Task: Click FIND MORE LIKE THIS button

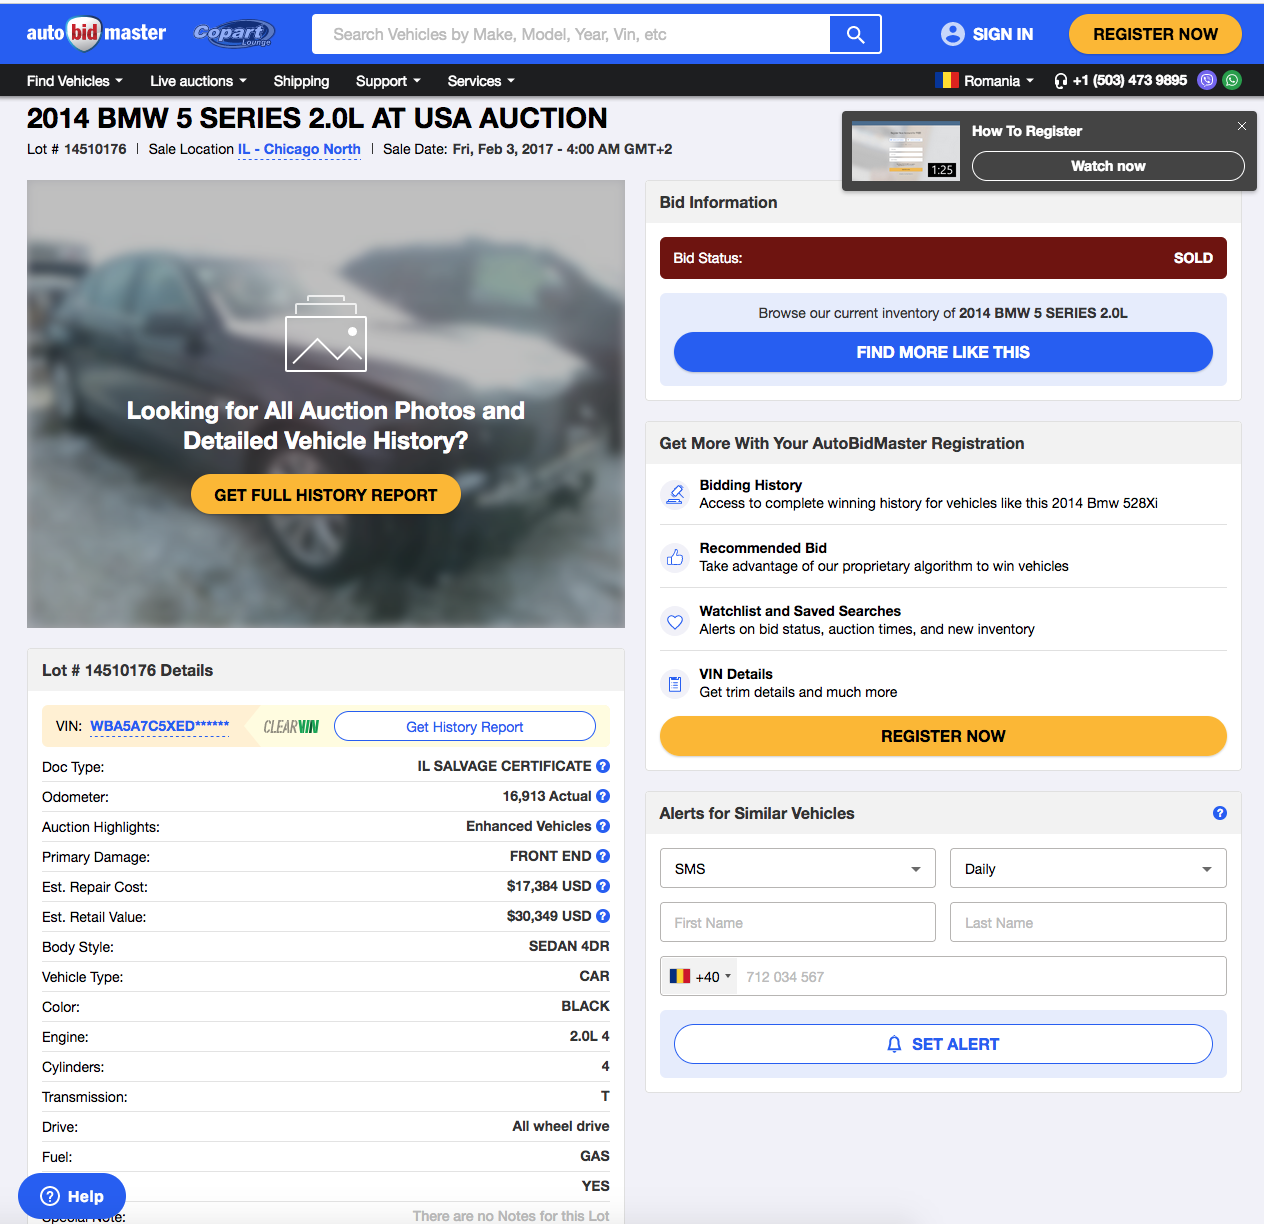Action: [943, 352]
